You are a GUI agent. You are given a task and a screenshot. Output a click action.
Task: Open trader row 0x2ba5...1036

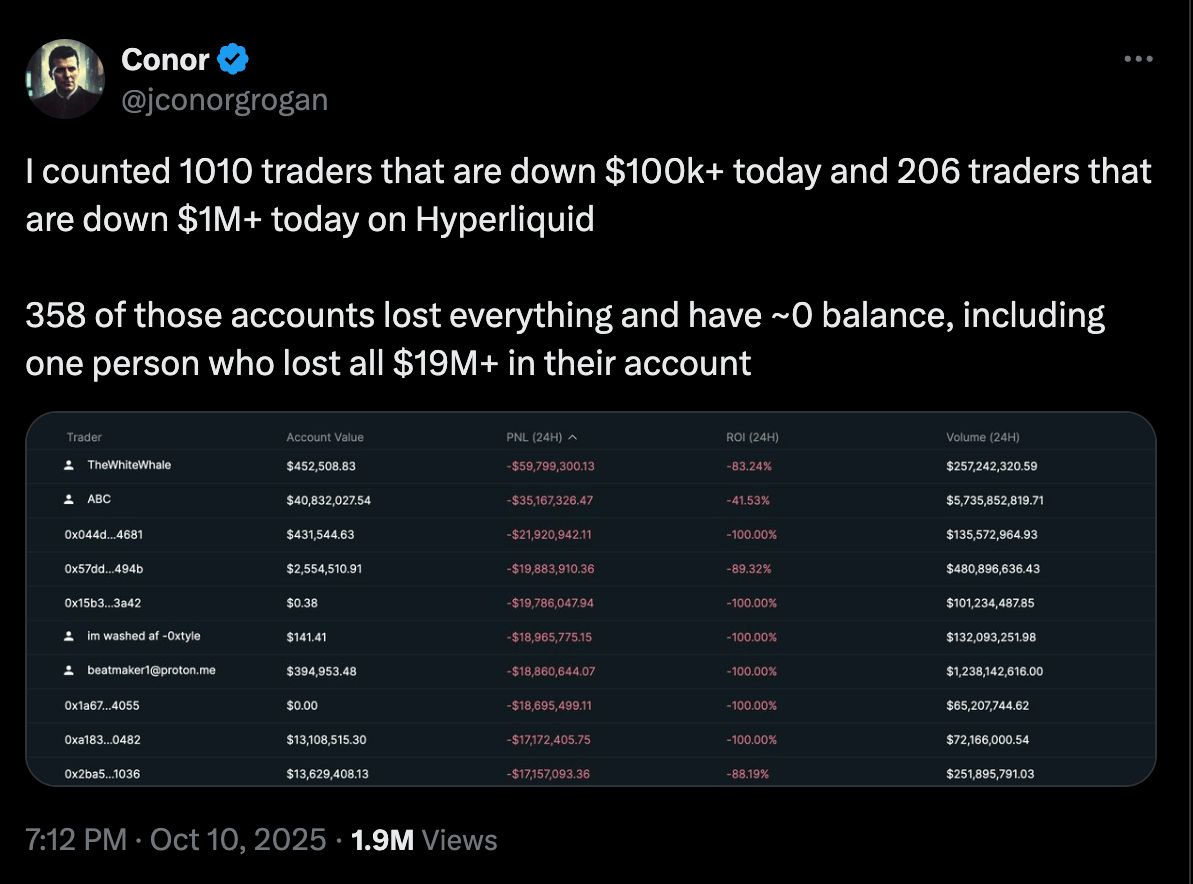coord(102,773)
